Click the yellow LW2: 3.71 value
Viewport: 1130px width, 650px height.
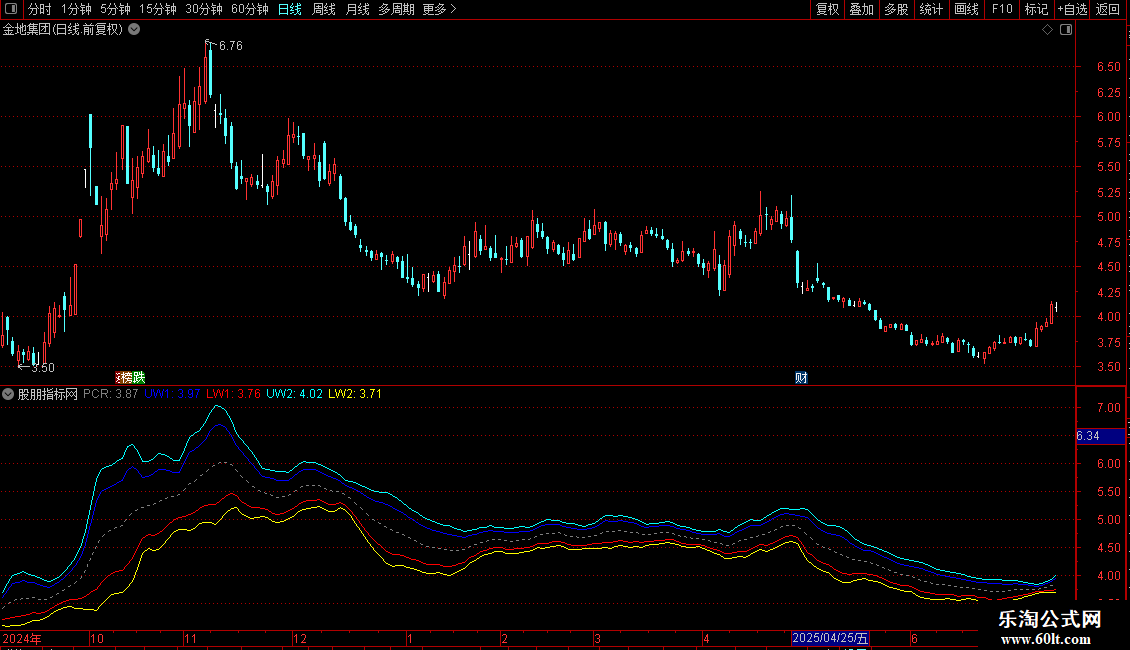tap(355, 394)
